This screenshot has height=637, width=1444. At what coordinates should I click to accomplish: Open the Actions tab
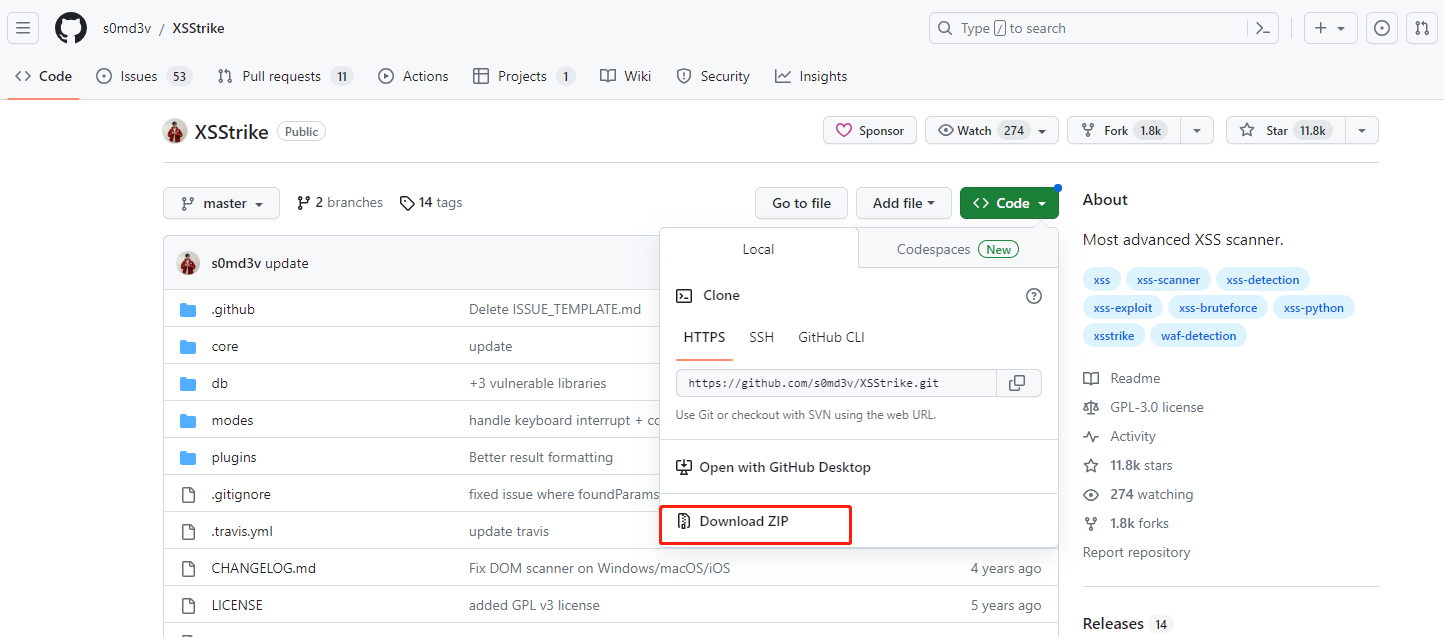pyautogui.click(x=414, y=76)
